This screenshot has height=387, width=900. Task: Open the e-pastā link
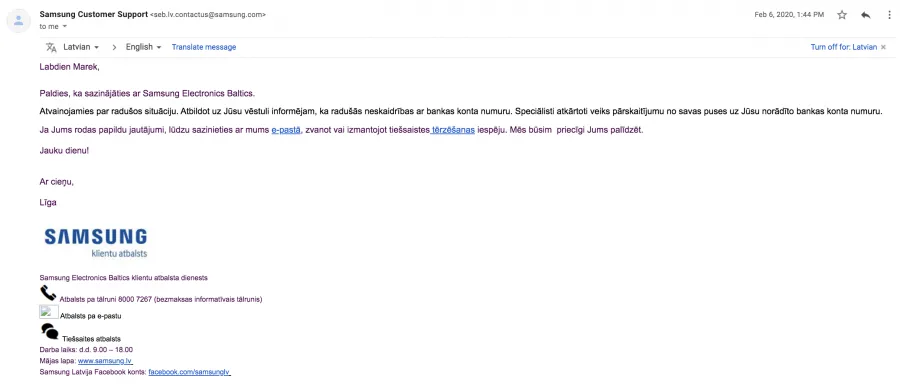[x=286, y=130]
